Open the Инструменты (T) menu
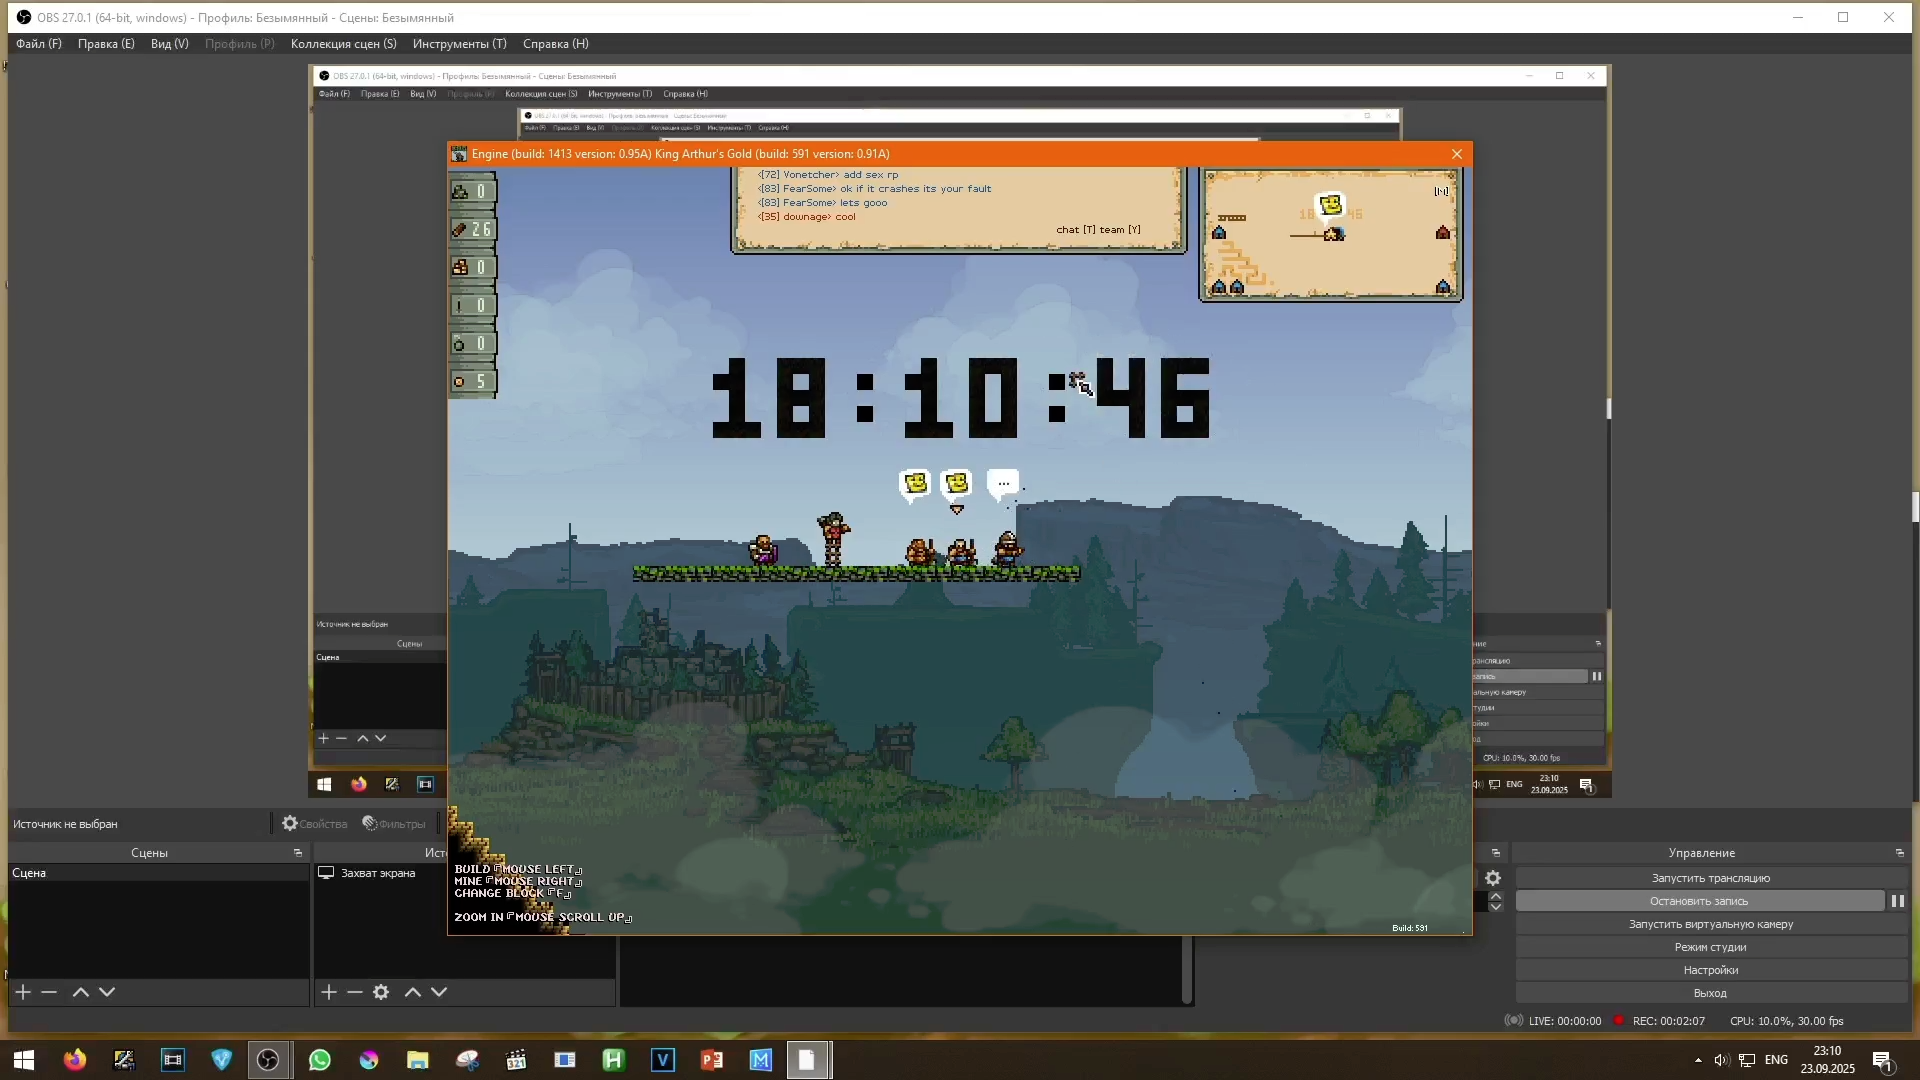1920x1080 pixels. [x=459, y=44]
